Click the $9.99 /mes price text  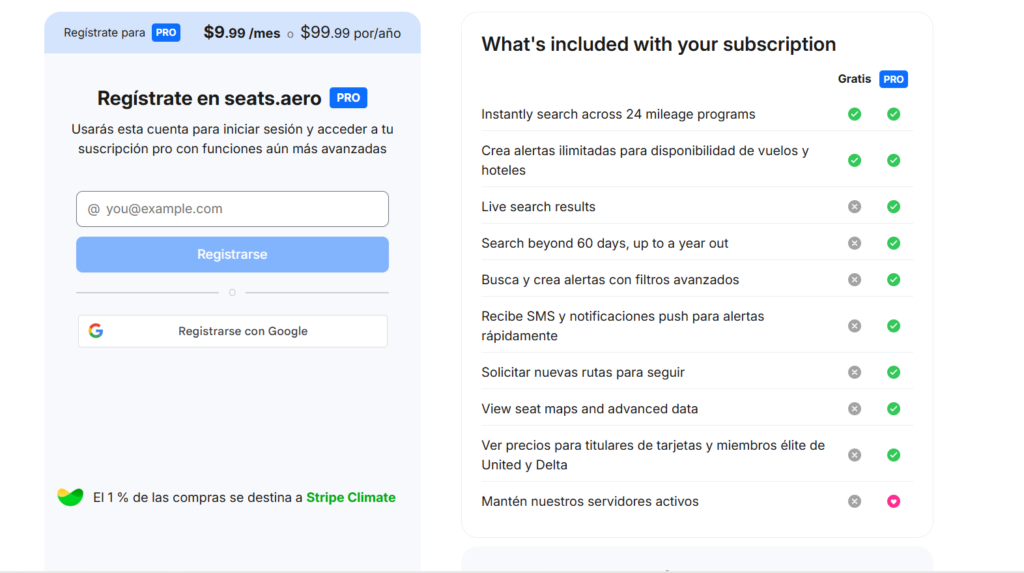tap(242, 33)
